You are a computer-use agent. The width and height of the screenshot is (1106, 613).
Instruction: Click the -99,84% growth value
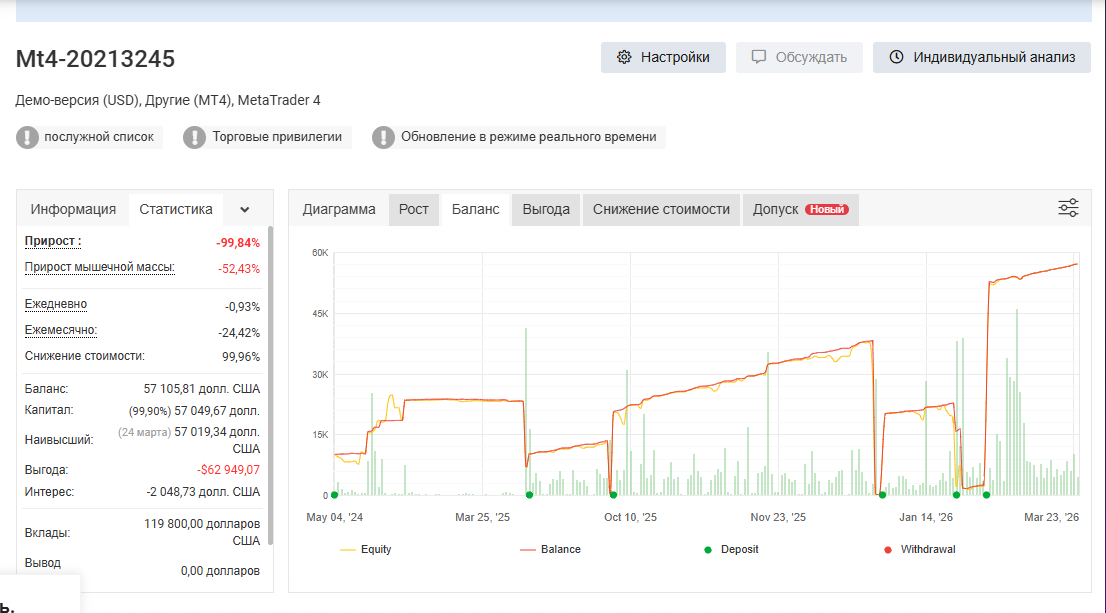pos(238,243)
